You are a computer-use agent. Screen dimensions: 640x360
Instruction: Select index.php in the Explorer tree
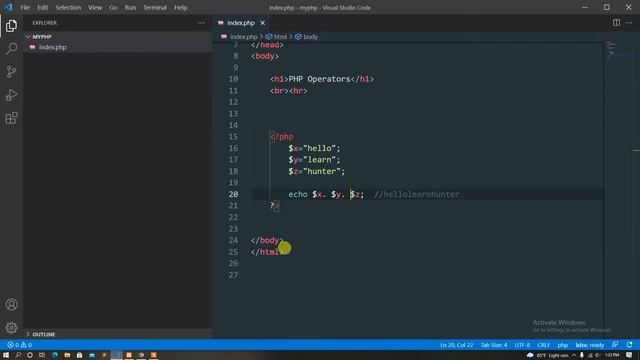coord(117,47)
